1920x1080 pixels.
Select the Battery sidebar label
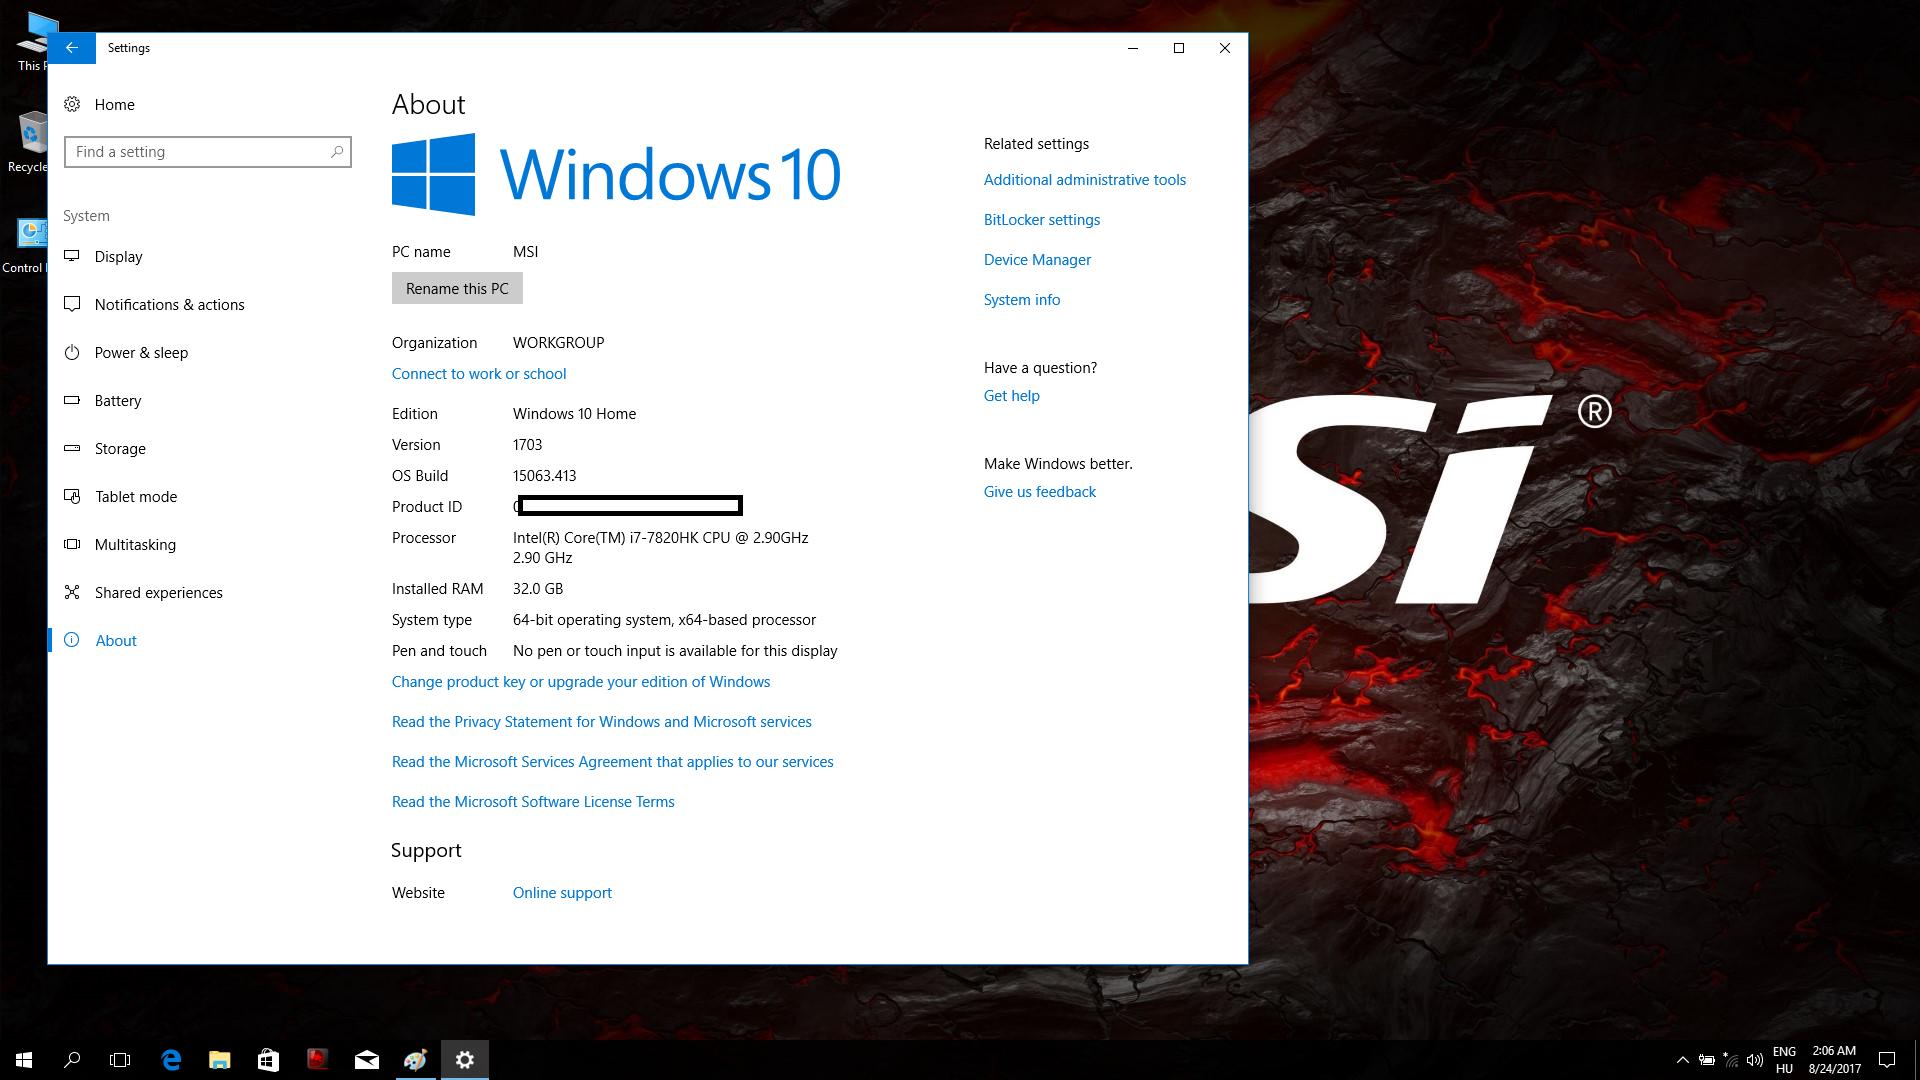click(118, 400)
